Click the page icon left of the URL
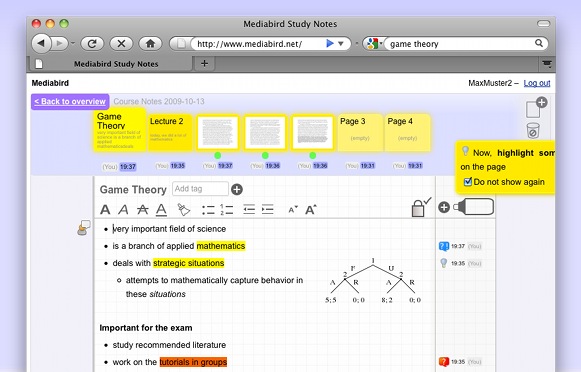Screen dimensions: 581x372 pos(181,44)
